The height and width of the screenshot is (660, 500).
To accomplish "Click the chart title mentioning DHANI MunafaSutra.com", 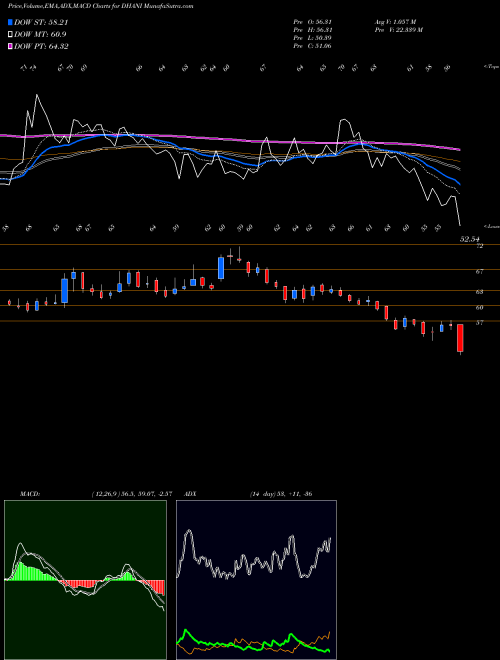I will [x=101, y=6].
